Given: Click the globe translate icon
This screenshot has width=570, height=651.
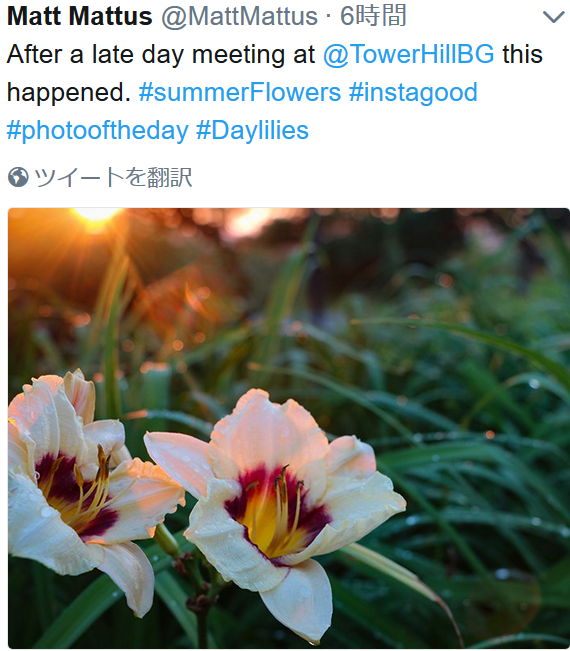Looking at the screenshot, I should 18,177.
